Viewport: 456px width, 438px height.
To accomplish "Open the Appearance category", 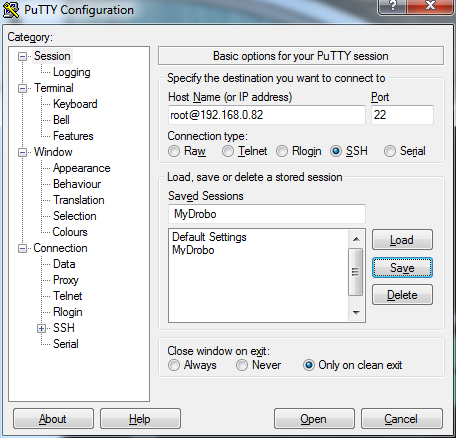I will coord(82,168).
